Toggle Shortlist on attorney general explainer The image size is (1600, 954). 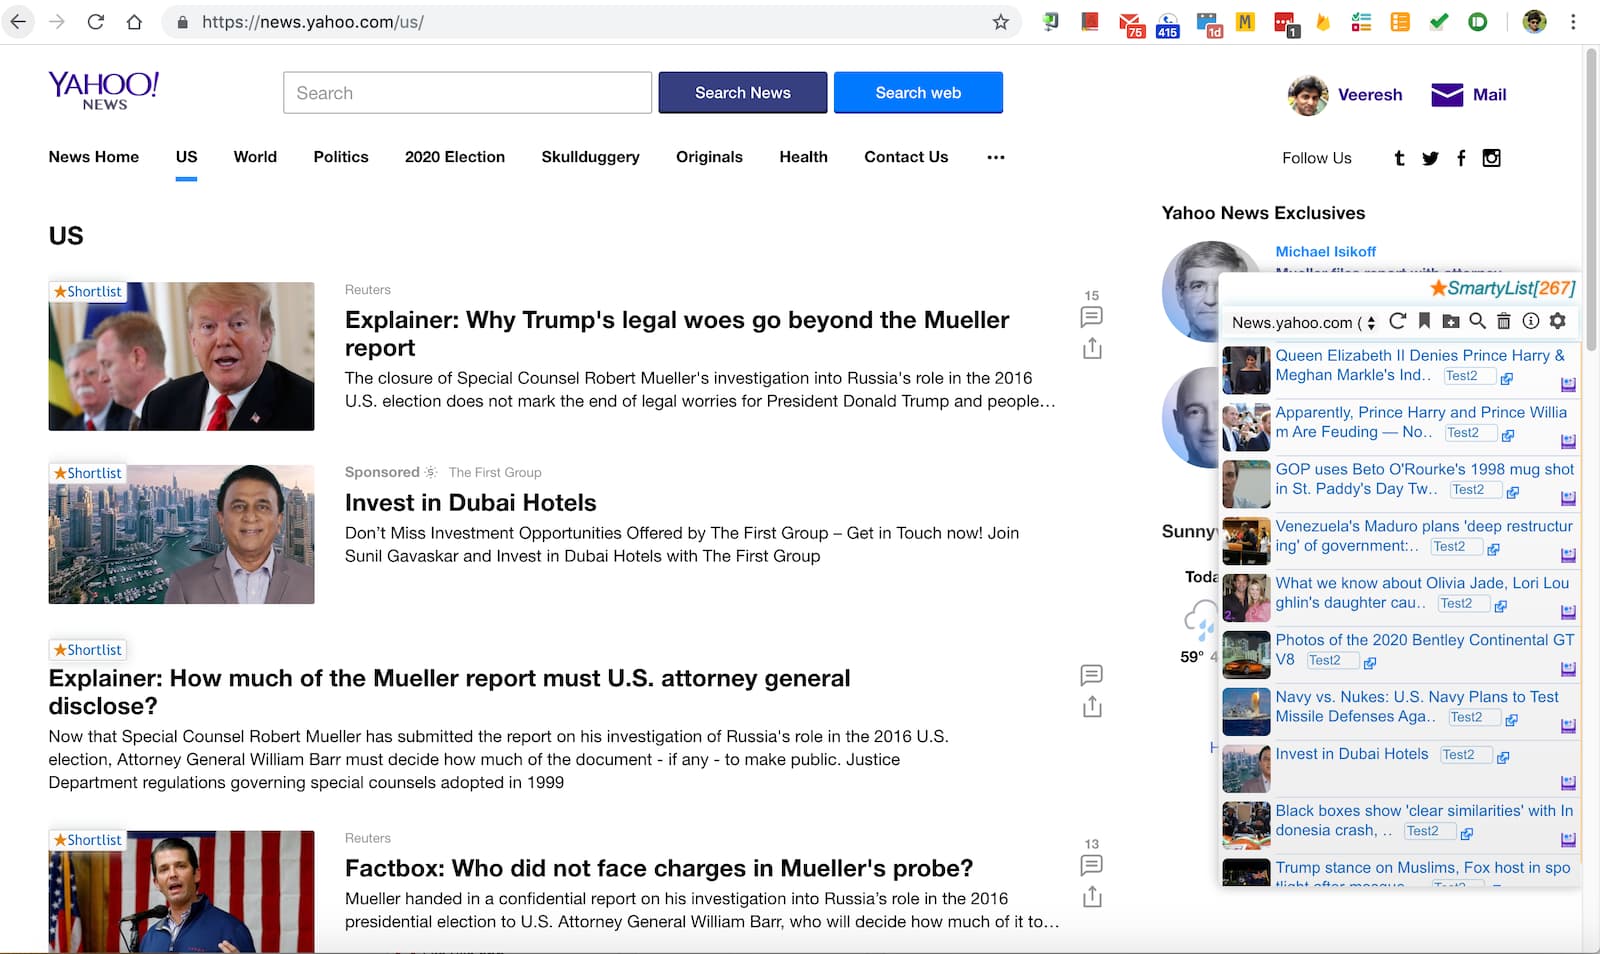[x=88, y=650]
